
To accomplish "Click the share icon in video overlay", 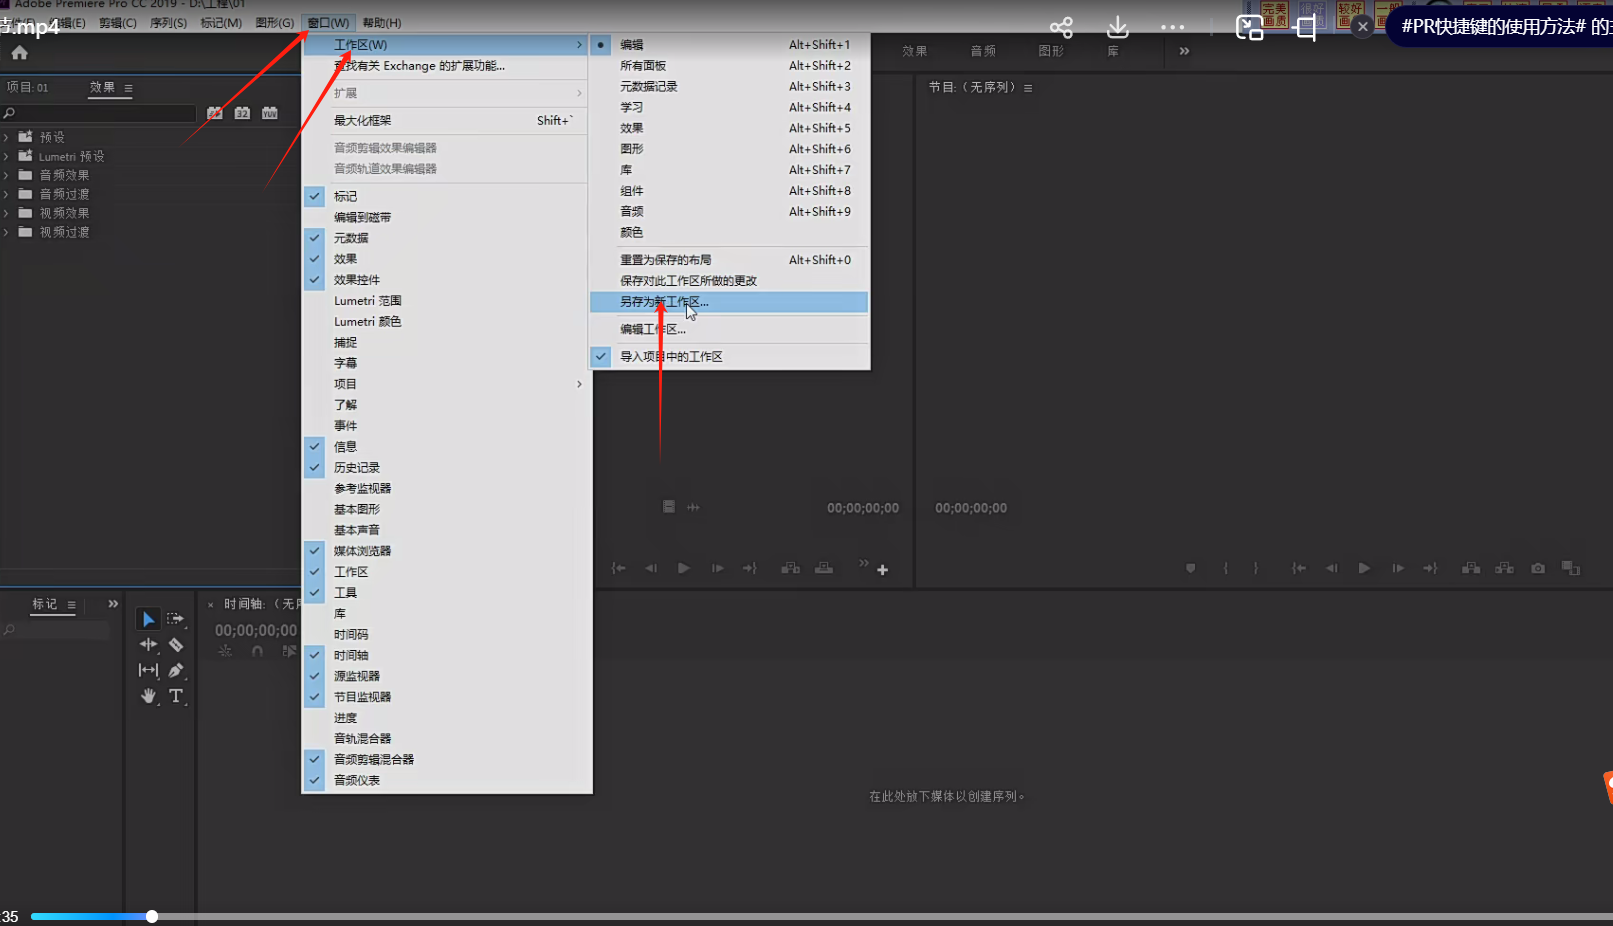I will click(1061, 27).
